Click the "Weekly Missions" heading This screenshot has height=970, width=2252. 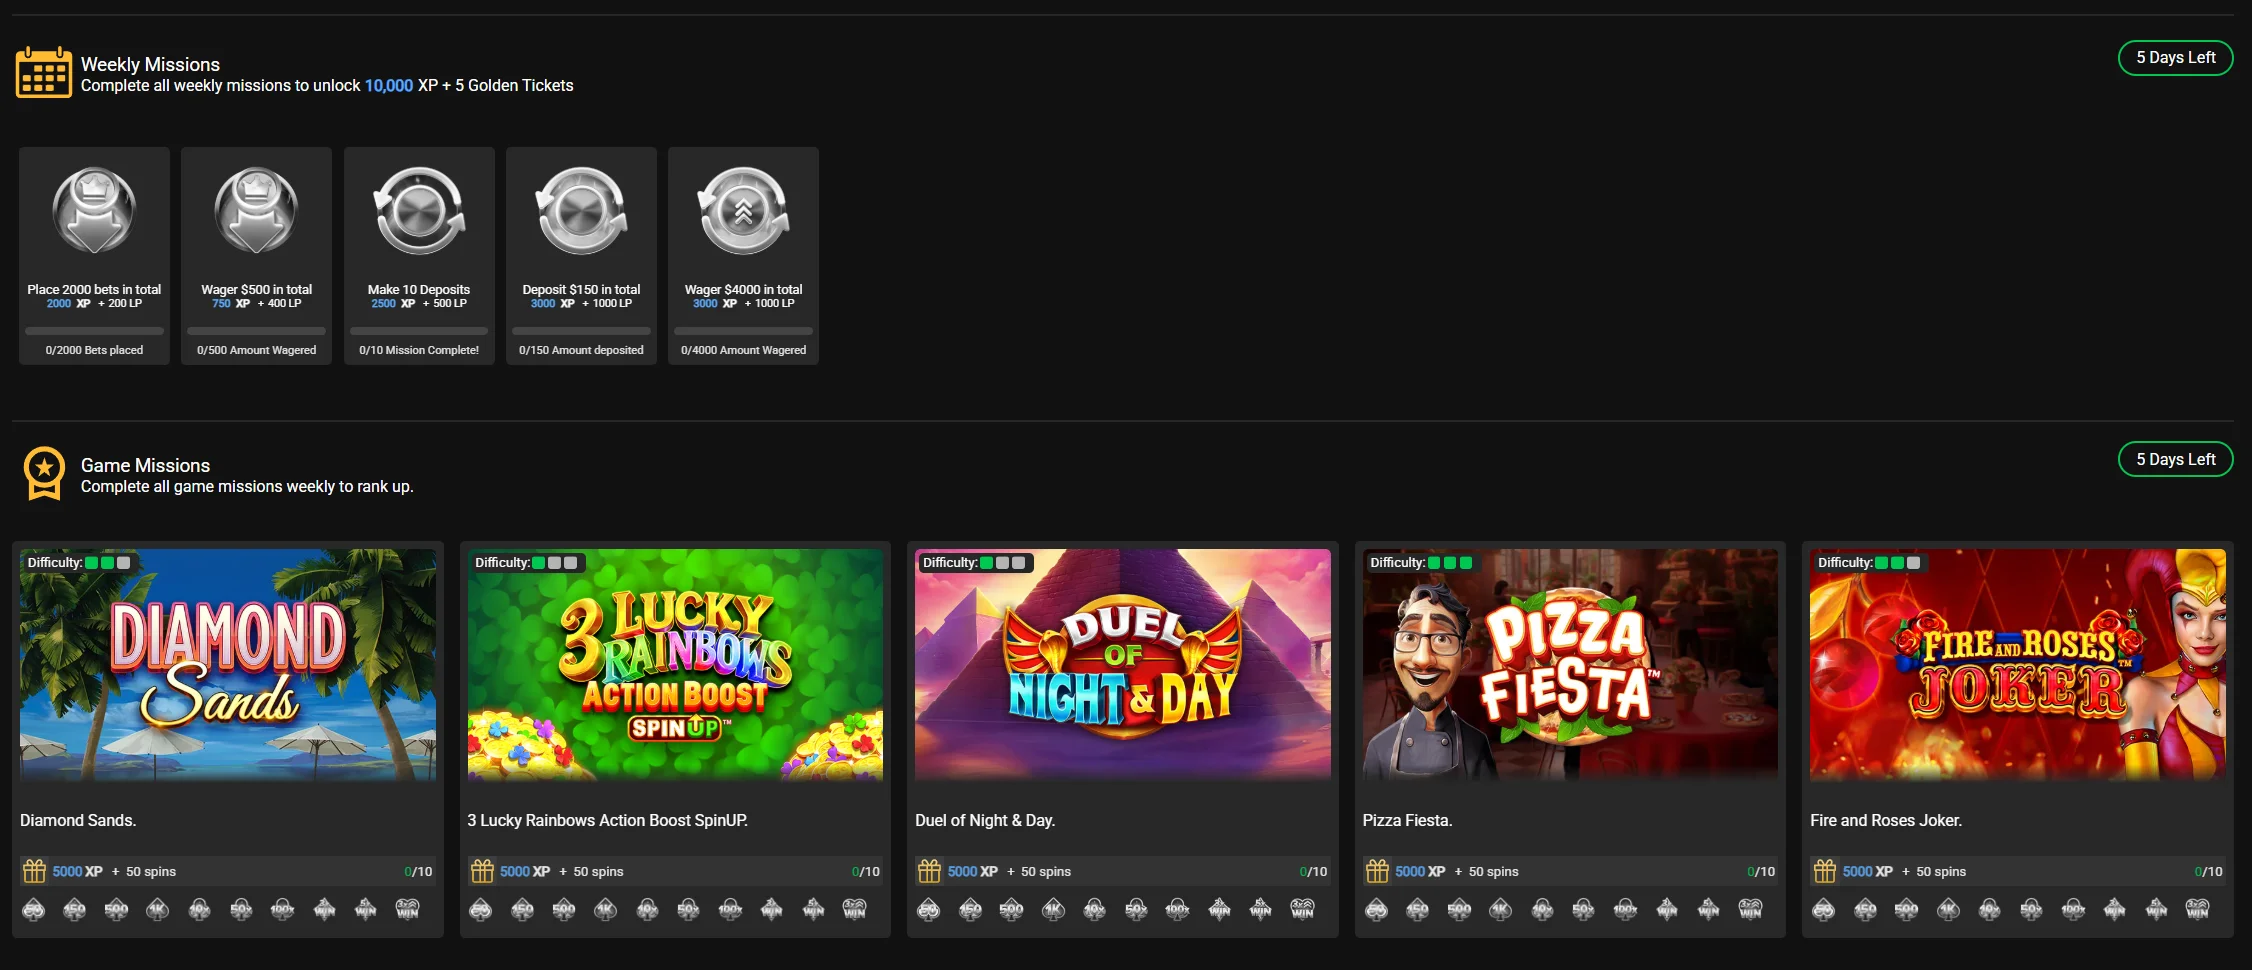tap(150, 64)
